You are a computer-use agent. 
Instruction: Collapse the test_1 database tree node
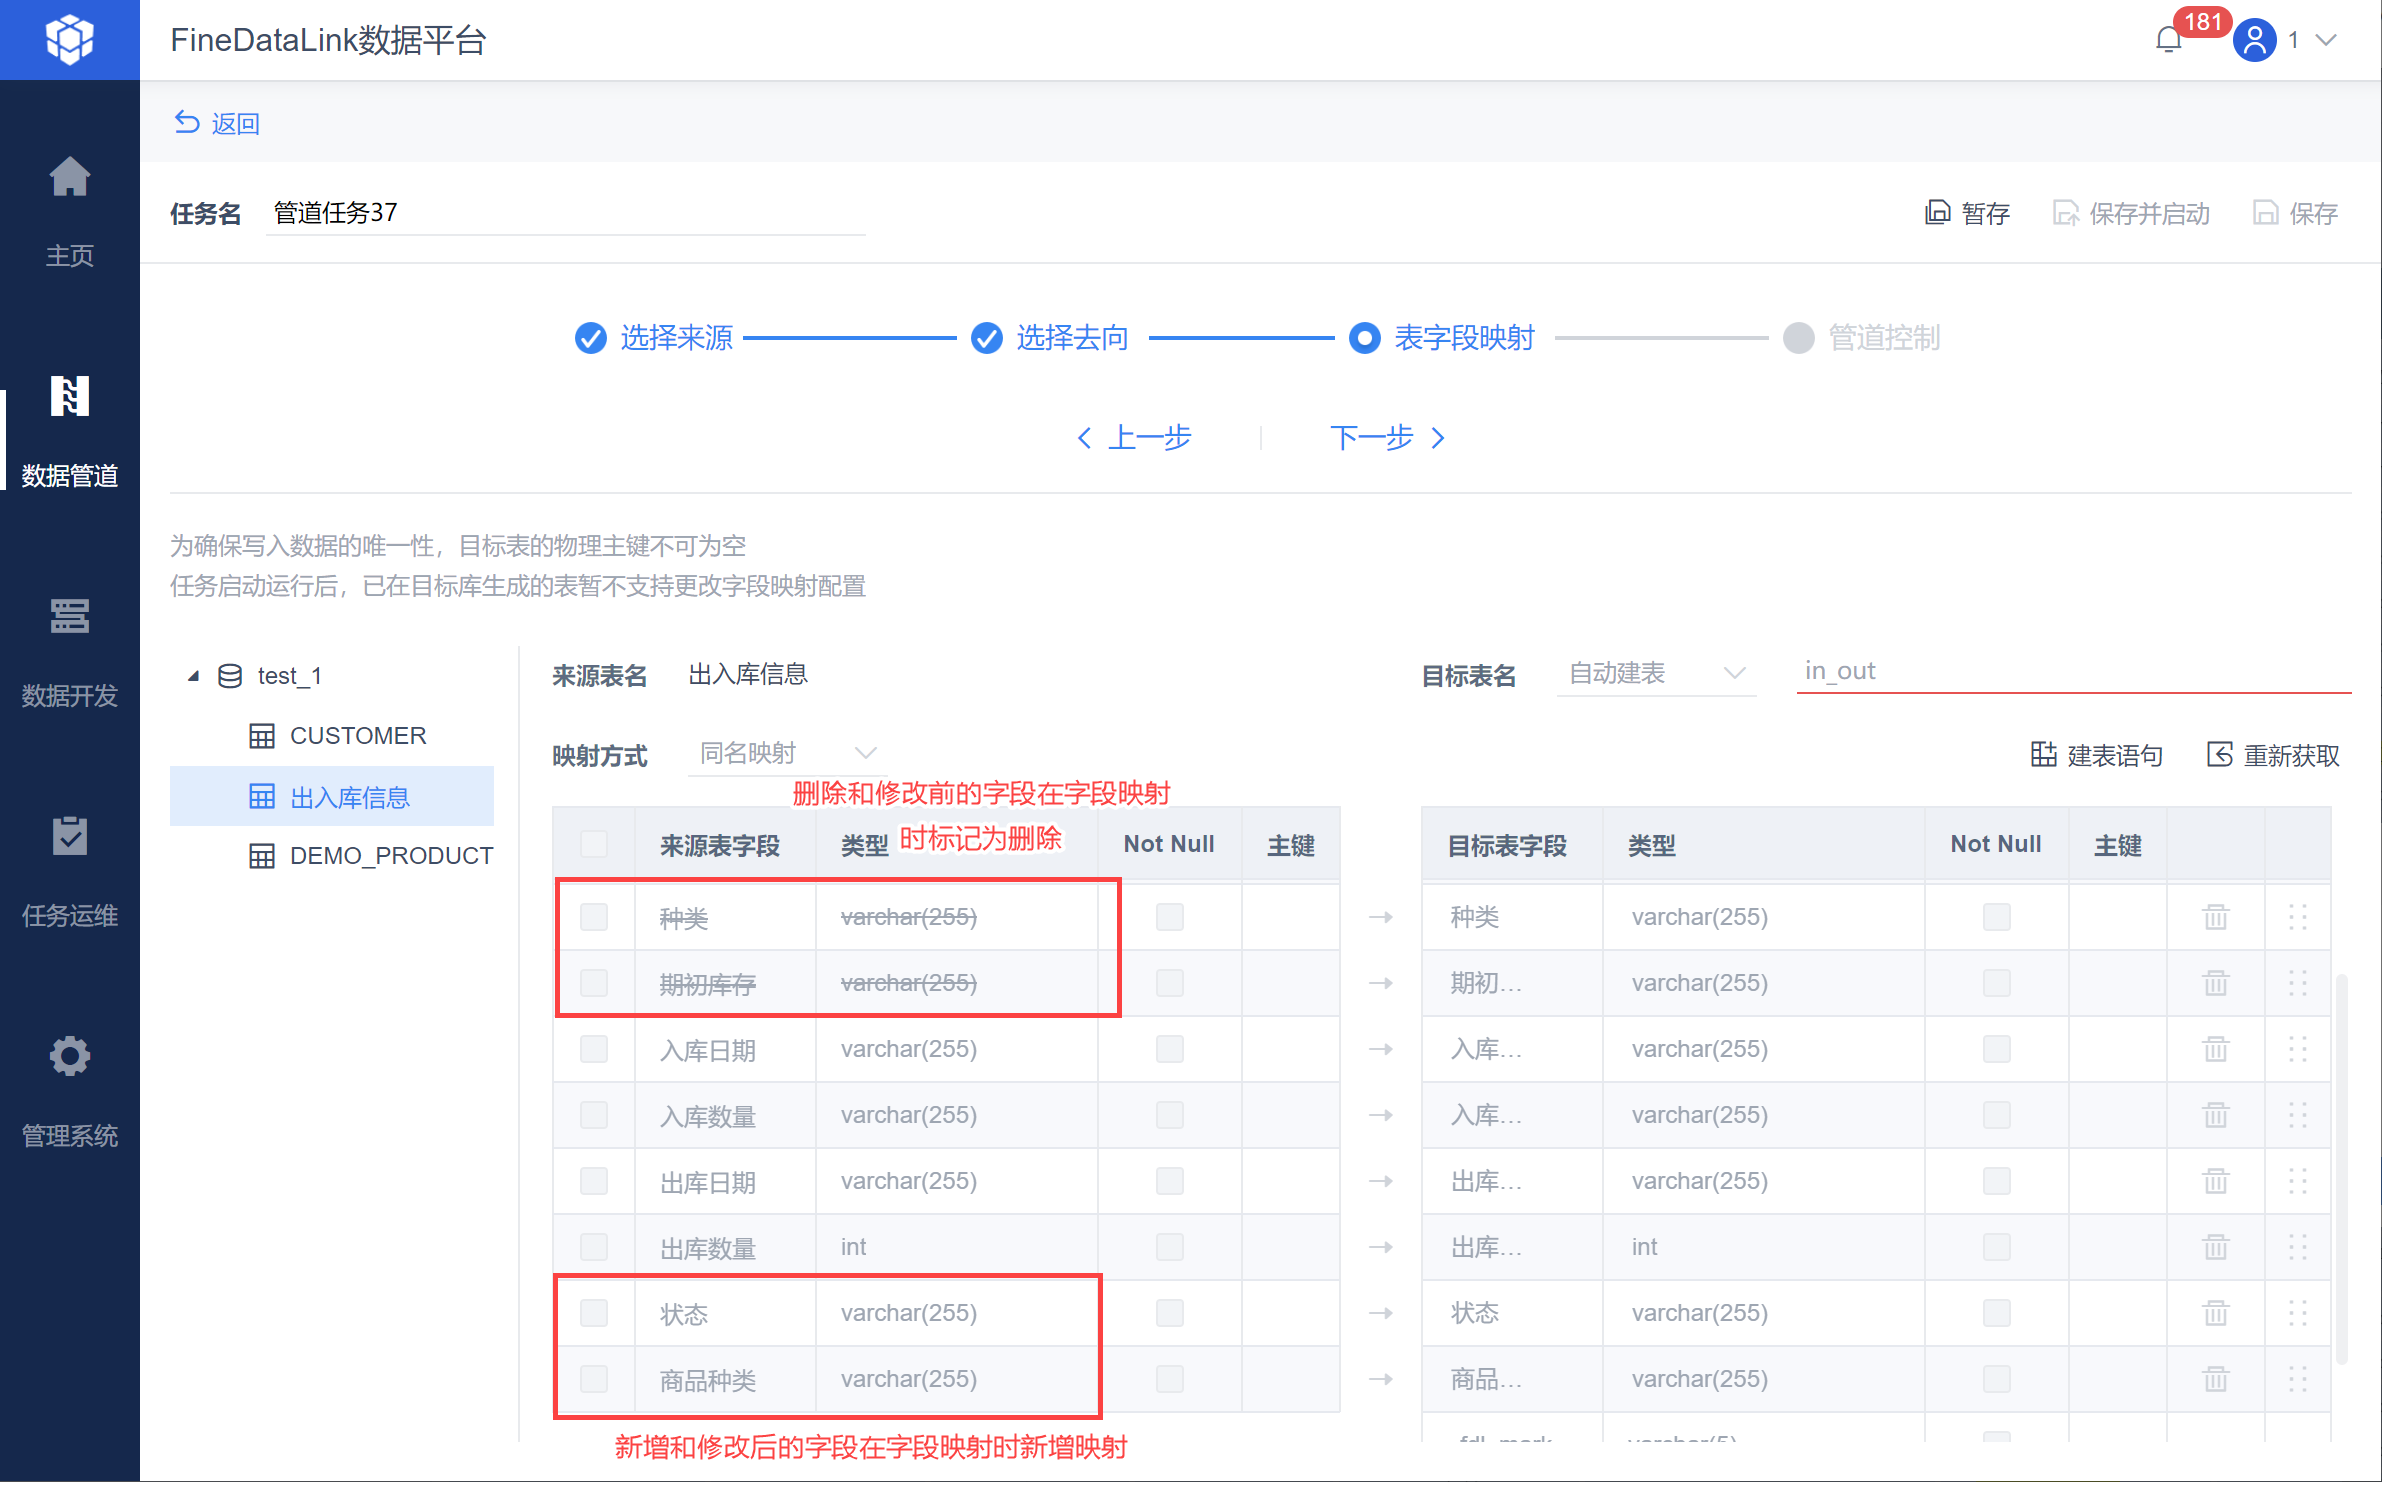click(x=194, y=676)
